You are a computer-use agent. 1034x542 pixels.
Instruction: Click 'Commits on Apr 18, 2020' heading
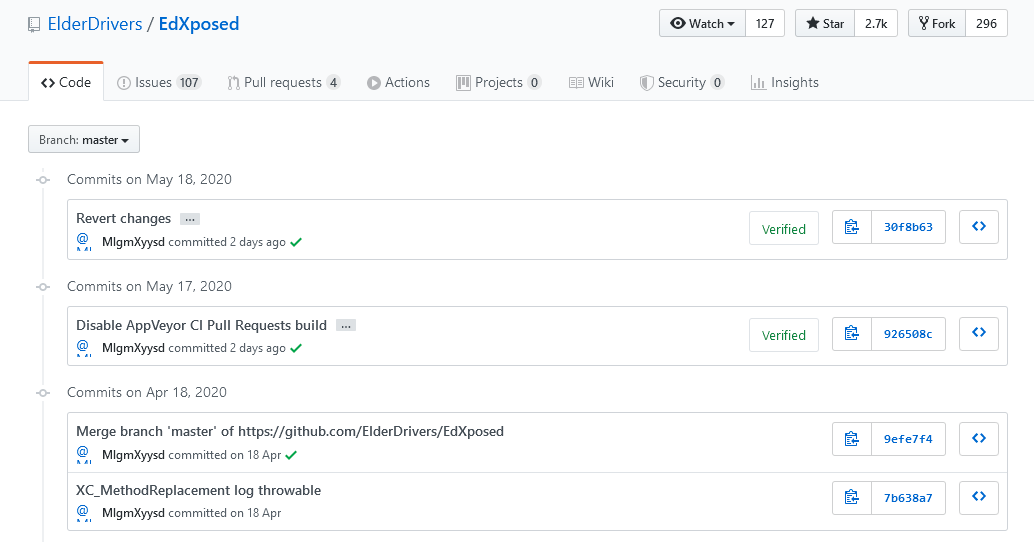point(147,392)
